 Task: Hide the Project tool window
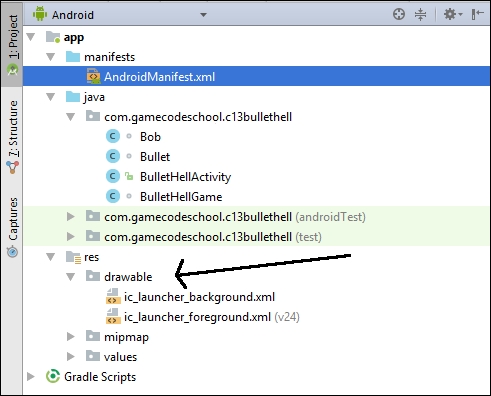pyautogui.click(x=477, y=14)
